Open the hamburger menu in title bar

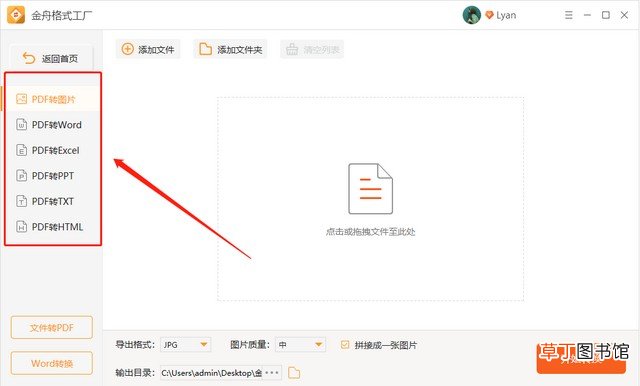[x=569, y=15]
